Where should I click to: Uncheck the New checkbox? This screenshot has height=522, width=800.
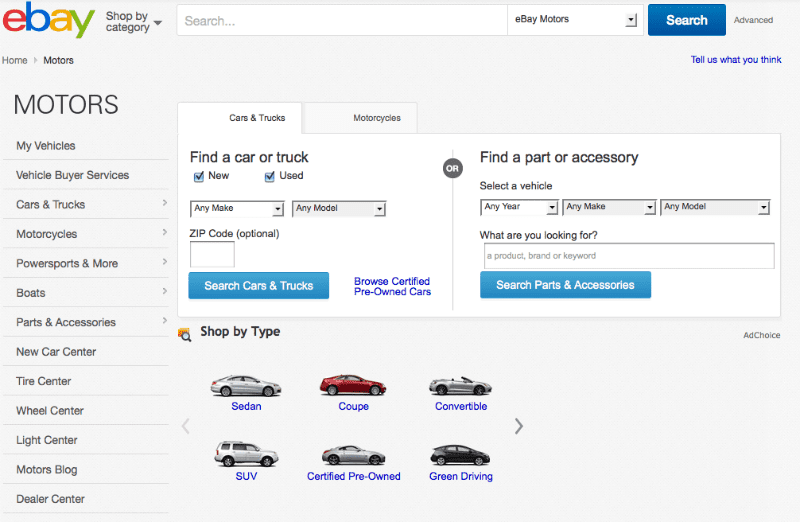point(198,177)
